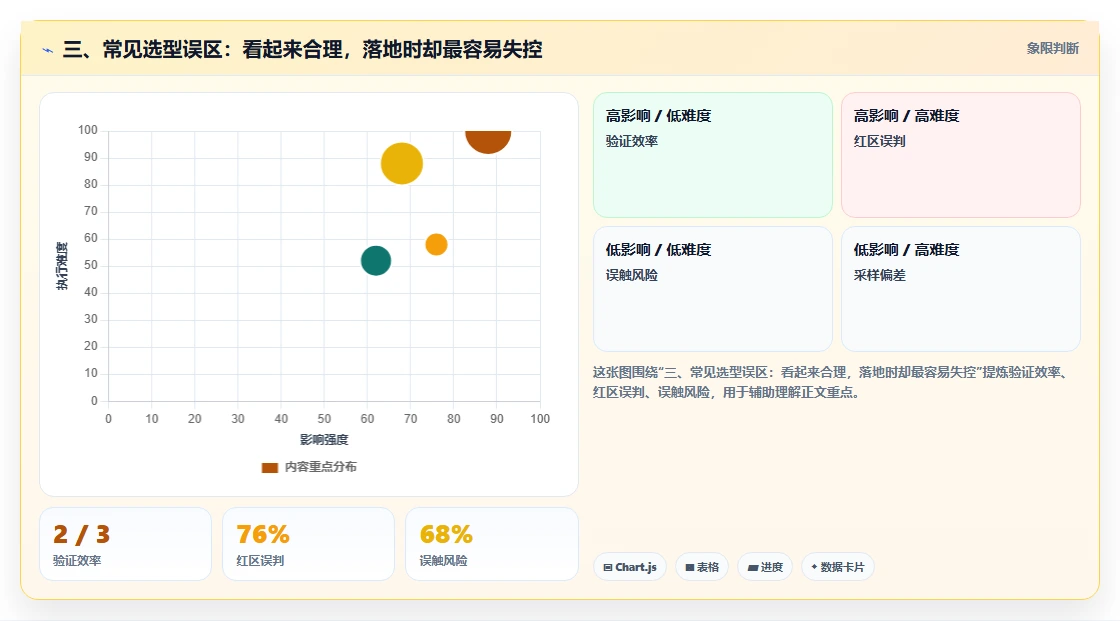The image size is (1120, 621).
Task: Click the icon inside the Chart.js chip
Action: (x=608, y=567)
